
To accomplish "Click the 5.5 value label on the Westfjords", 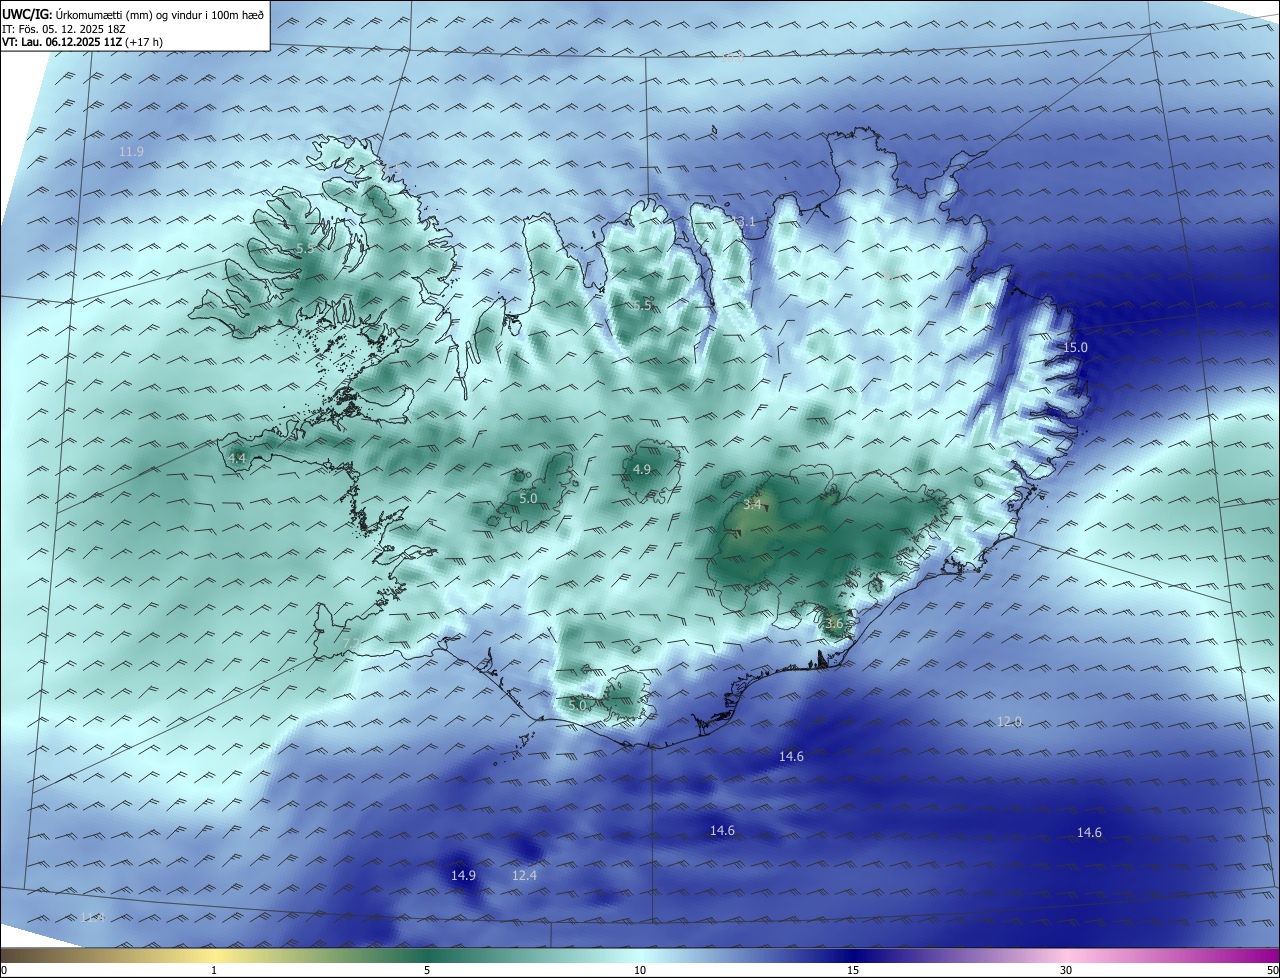I will pos(305,247).
